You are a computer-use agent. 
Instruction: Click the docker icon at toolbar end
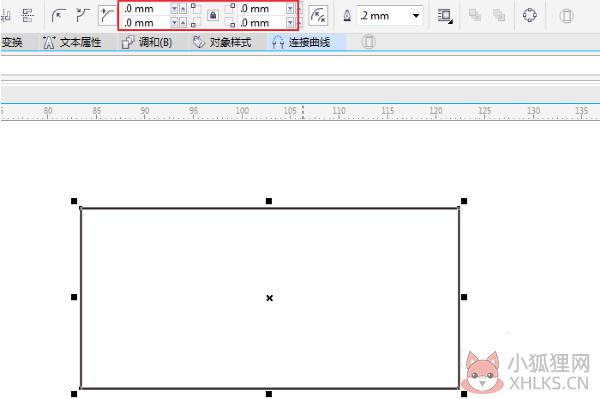566,16
